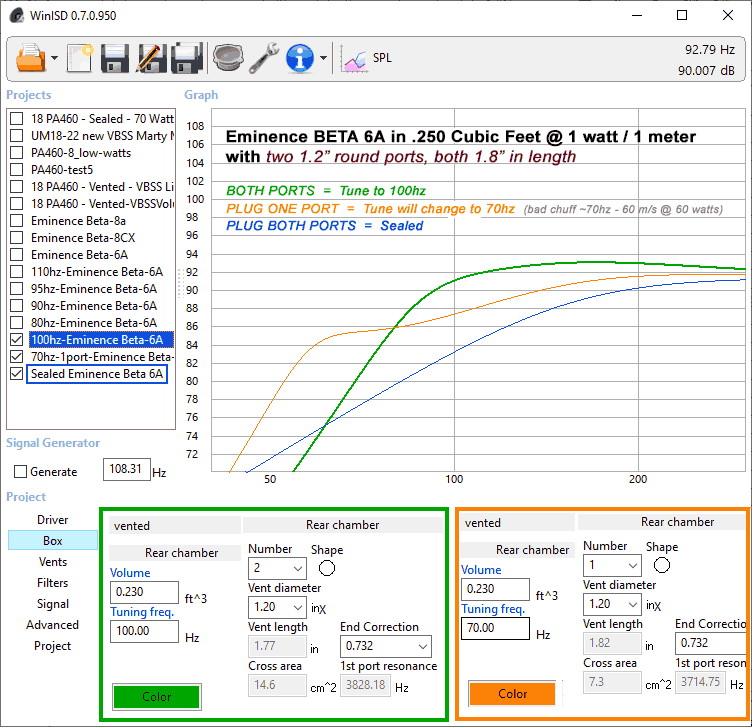This screenshot has height=727, width=752.
Task: Select the Box tab
Action: [53, 540]
